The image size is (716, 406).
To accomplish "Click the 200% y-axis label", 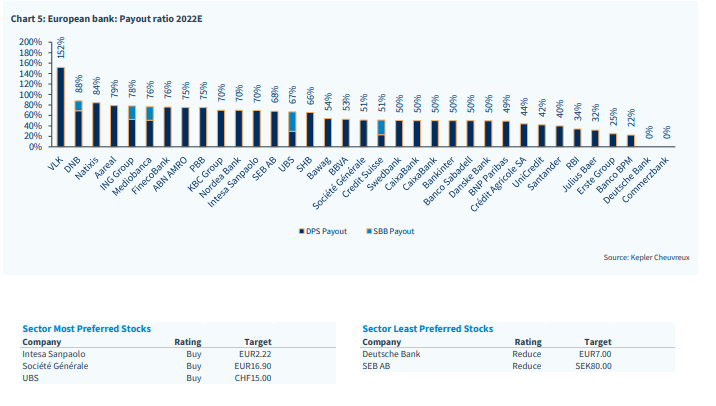I will (x=30, y=42).
